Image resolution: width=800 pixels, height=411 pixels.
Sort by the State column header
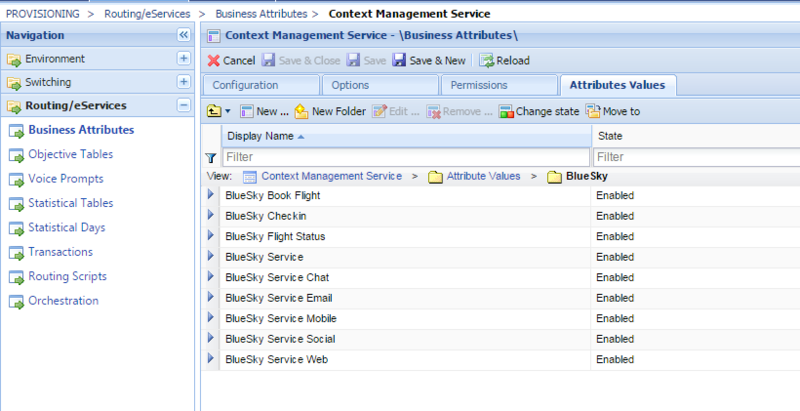[x=696, y=136]
